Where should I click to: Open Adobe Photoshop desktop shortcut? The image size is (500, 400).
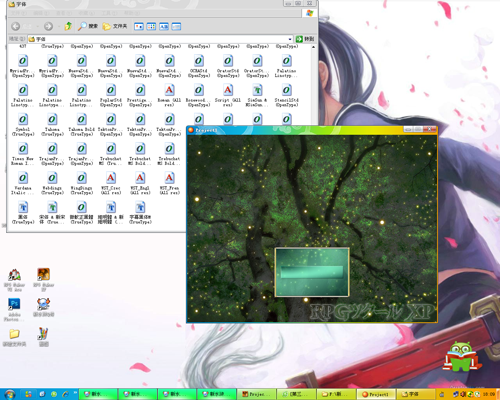14,310
